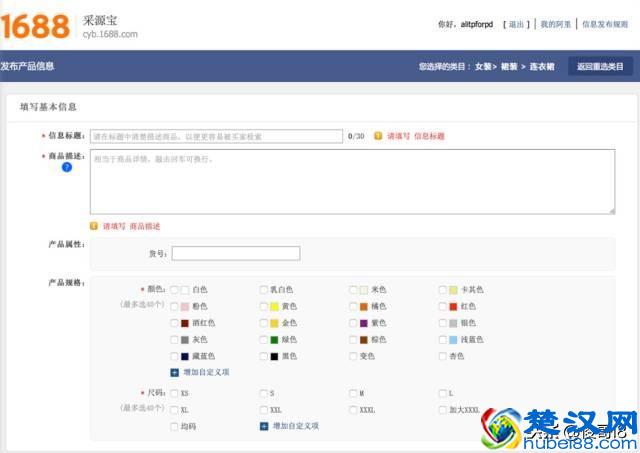Click the 女装 category text

coord(483,67)
